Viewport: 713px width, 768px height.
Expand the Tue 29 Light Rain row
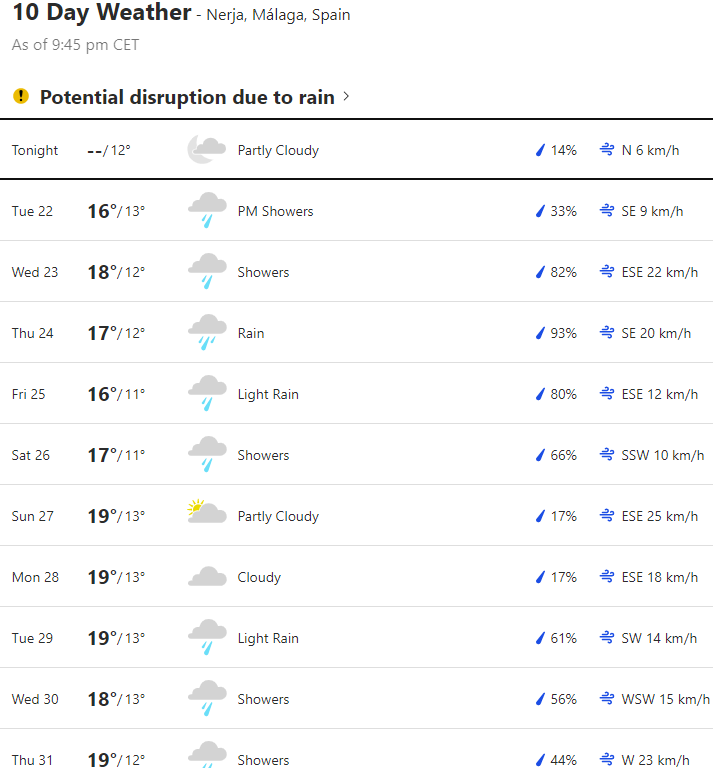click(356, 638)
